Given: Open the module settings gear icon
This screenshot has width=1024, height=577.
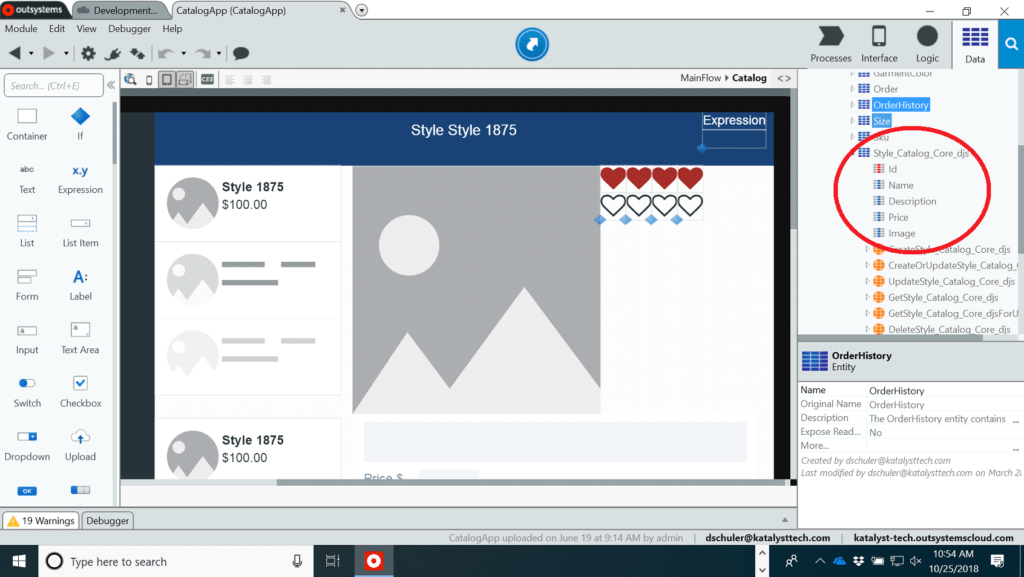Looking at the screenshot, I should point(88,53).
